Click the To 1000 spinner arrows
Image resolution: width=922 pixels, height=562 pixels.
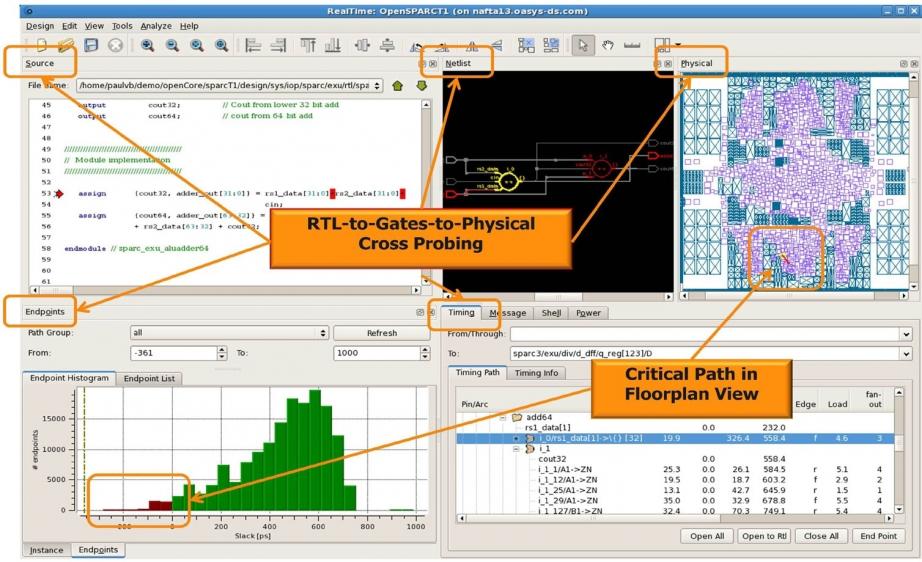click(425, 353)
